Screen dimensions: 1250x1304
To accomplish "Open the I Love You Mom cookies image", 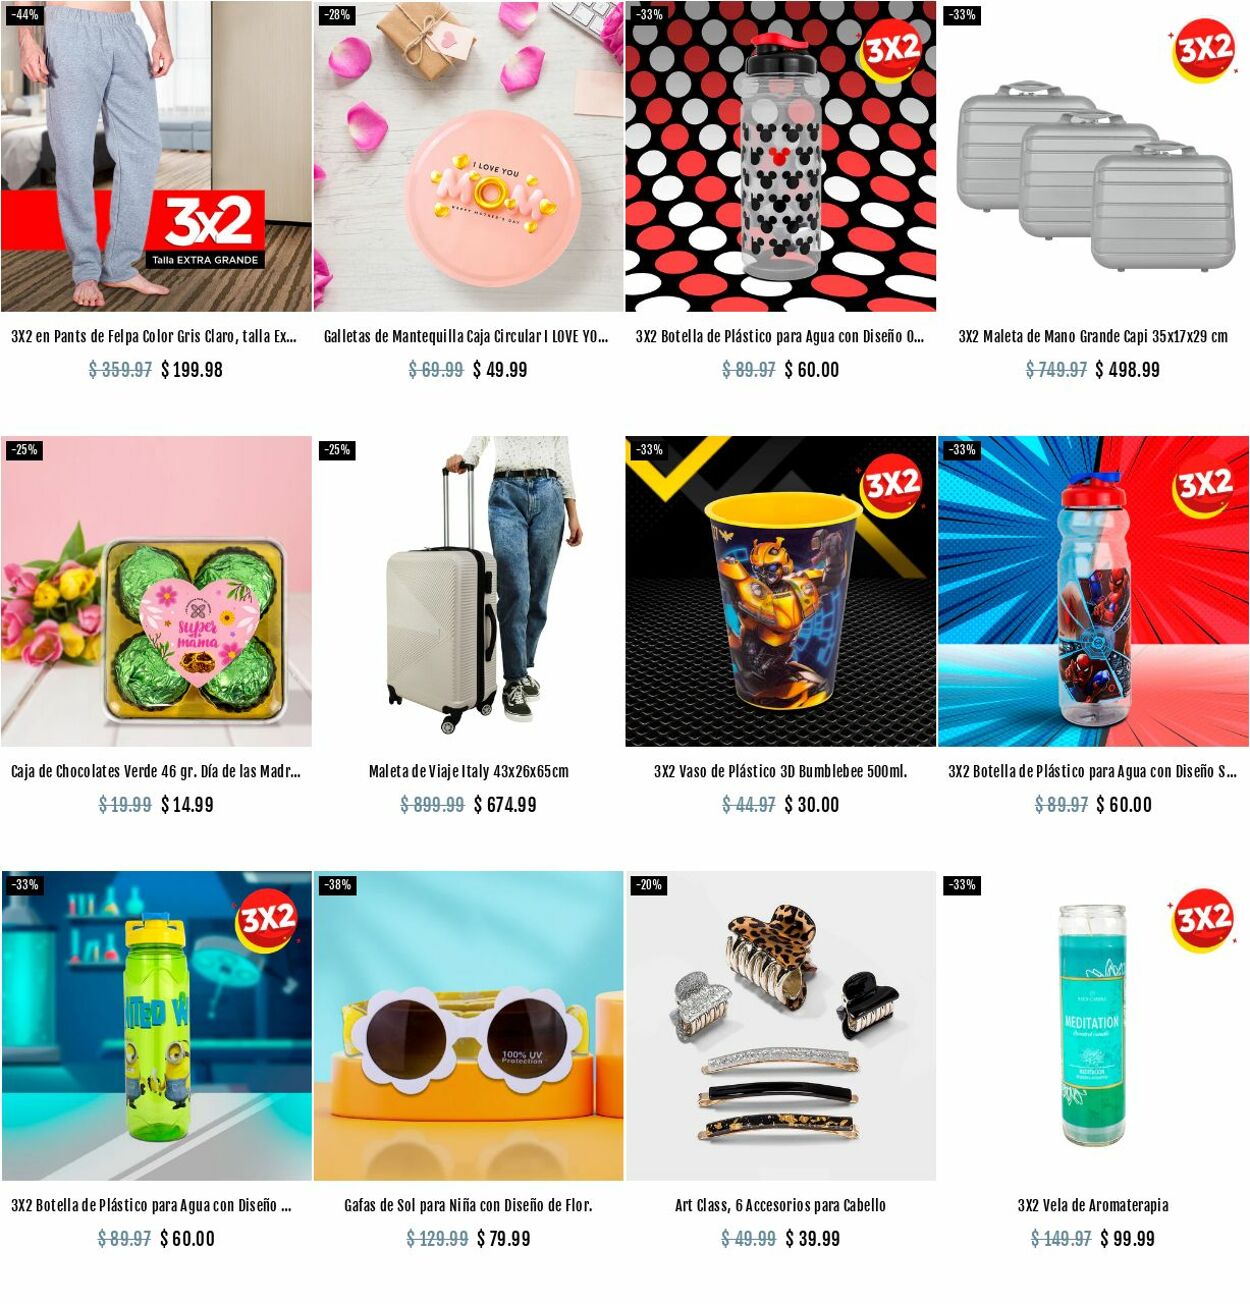I will (468, 156).
